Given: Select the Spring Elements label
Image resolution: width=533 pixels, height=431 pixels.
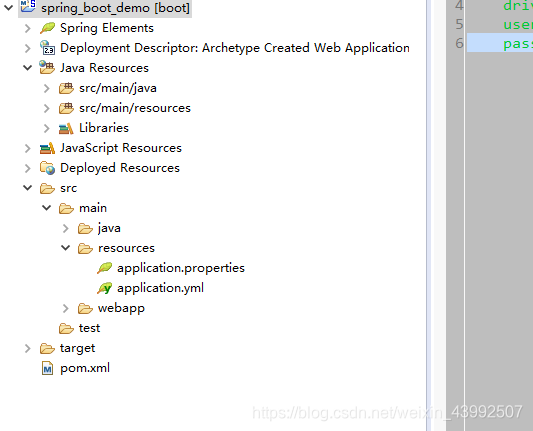Looking at the screenshot, I should point(107,28).
